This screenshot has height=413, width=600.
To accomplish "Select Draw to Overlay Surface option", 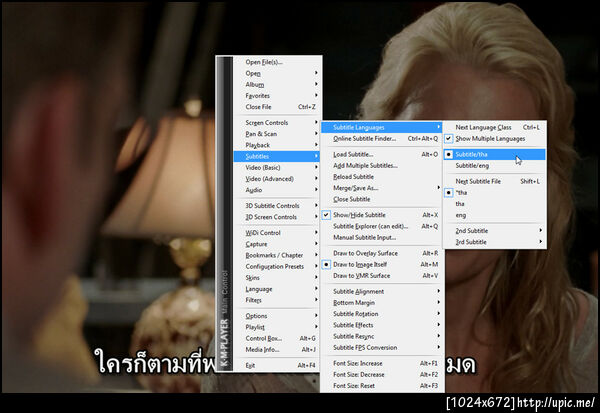I will click(381, 253).
